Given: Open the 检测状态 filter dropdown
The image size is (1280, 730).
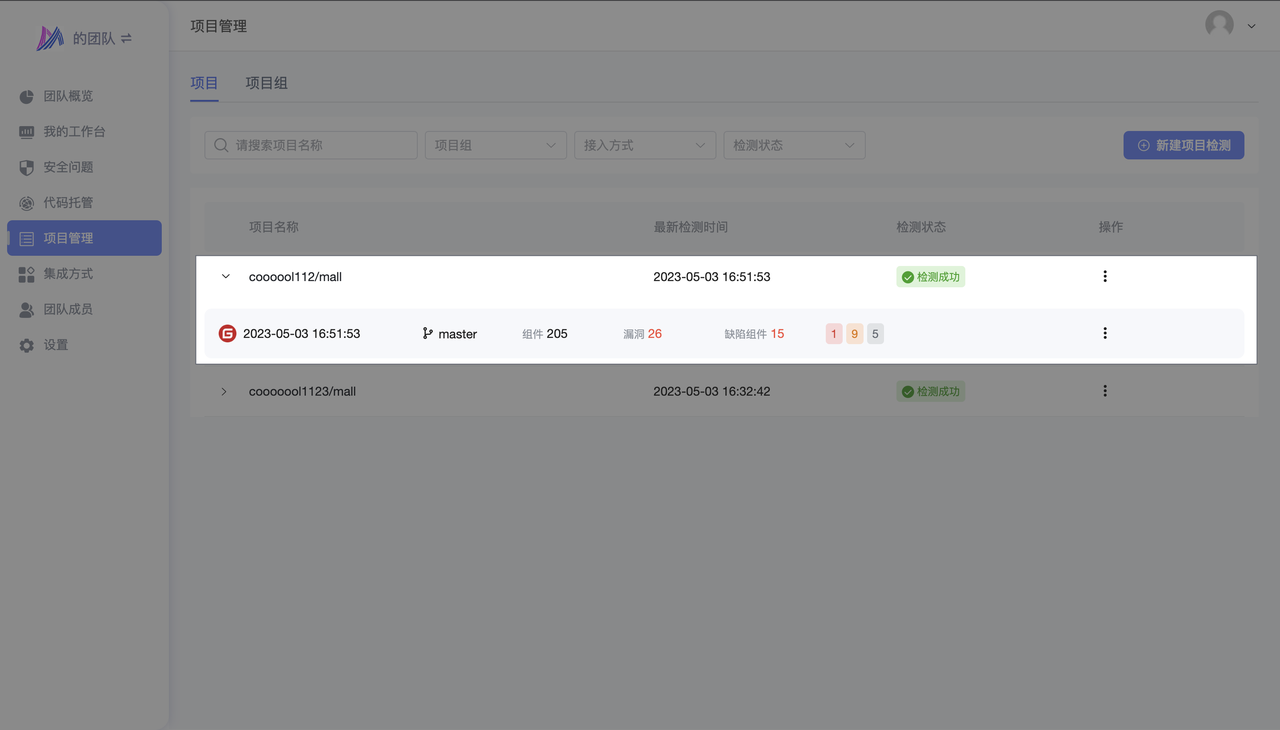Looking at the screenshot, I should click(x=793, y=145).
